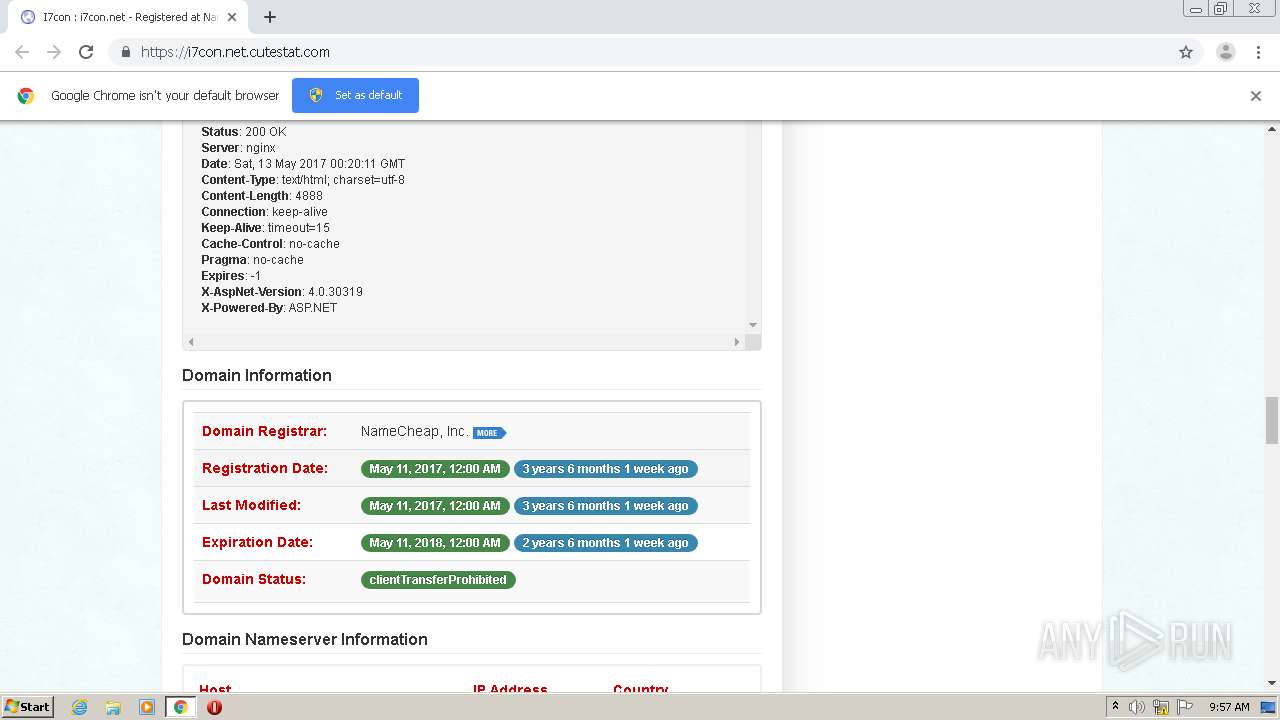Click Last Modified '3 years 6 months' badge
This screenshot has width=1280, height=720.
[x=605, y=505]
